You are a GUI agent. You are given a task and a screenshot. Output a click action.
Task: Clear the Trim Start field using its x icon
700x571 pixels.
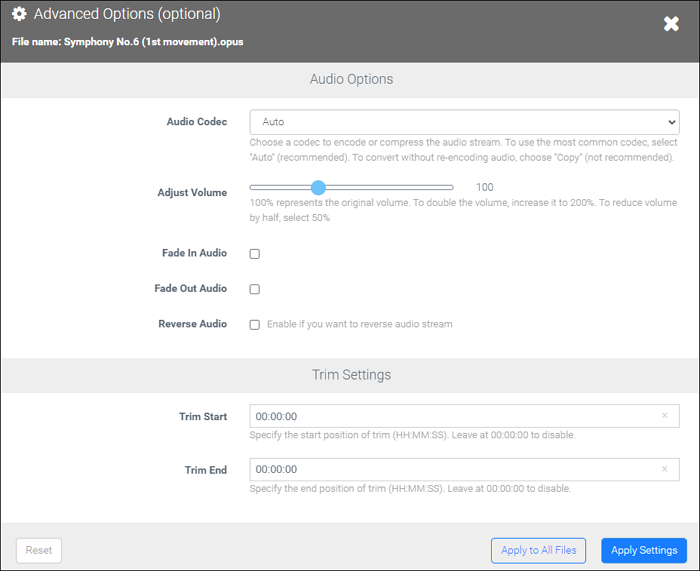pyautogui.click(x=665, y=416)
